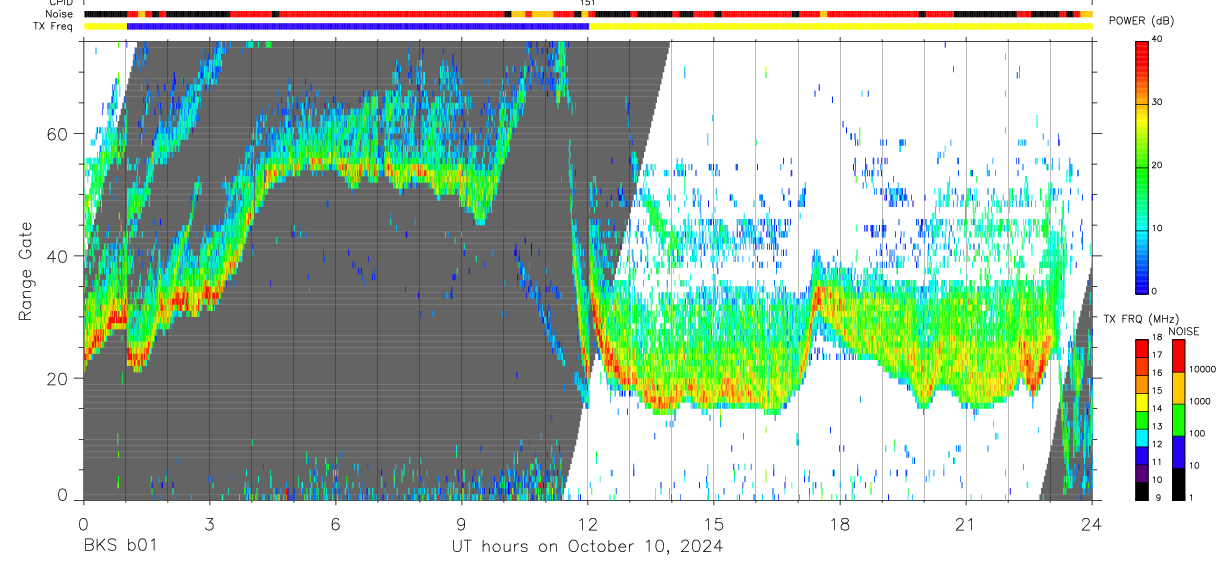The height and width of the screenshot is (567, 1228).
Task: Click the 1000 tick on the NOISE legend
Action: coord(1201,402)
